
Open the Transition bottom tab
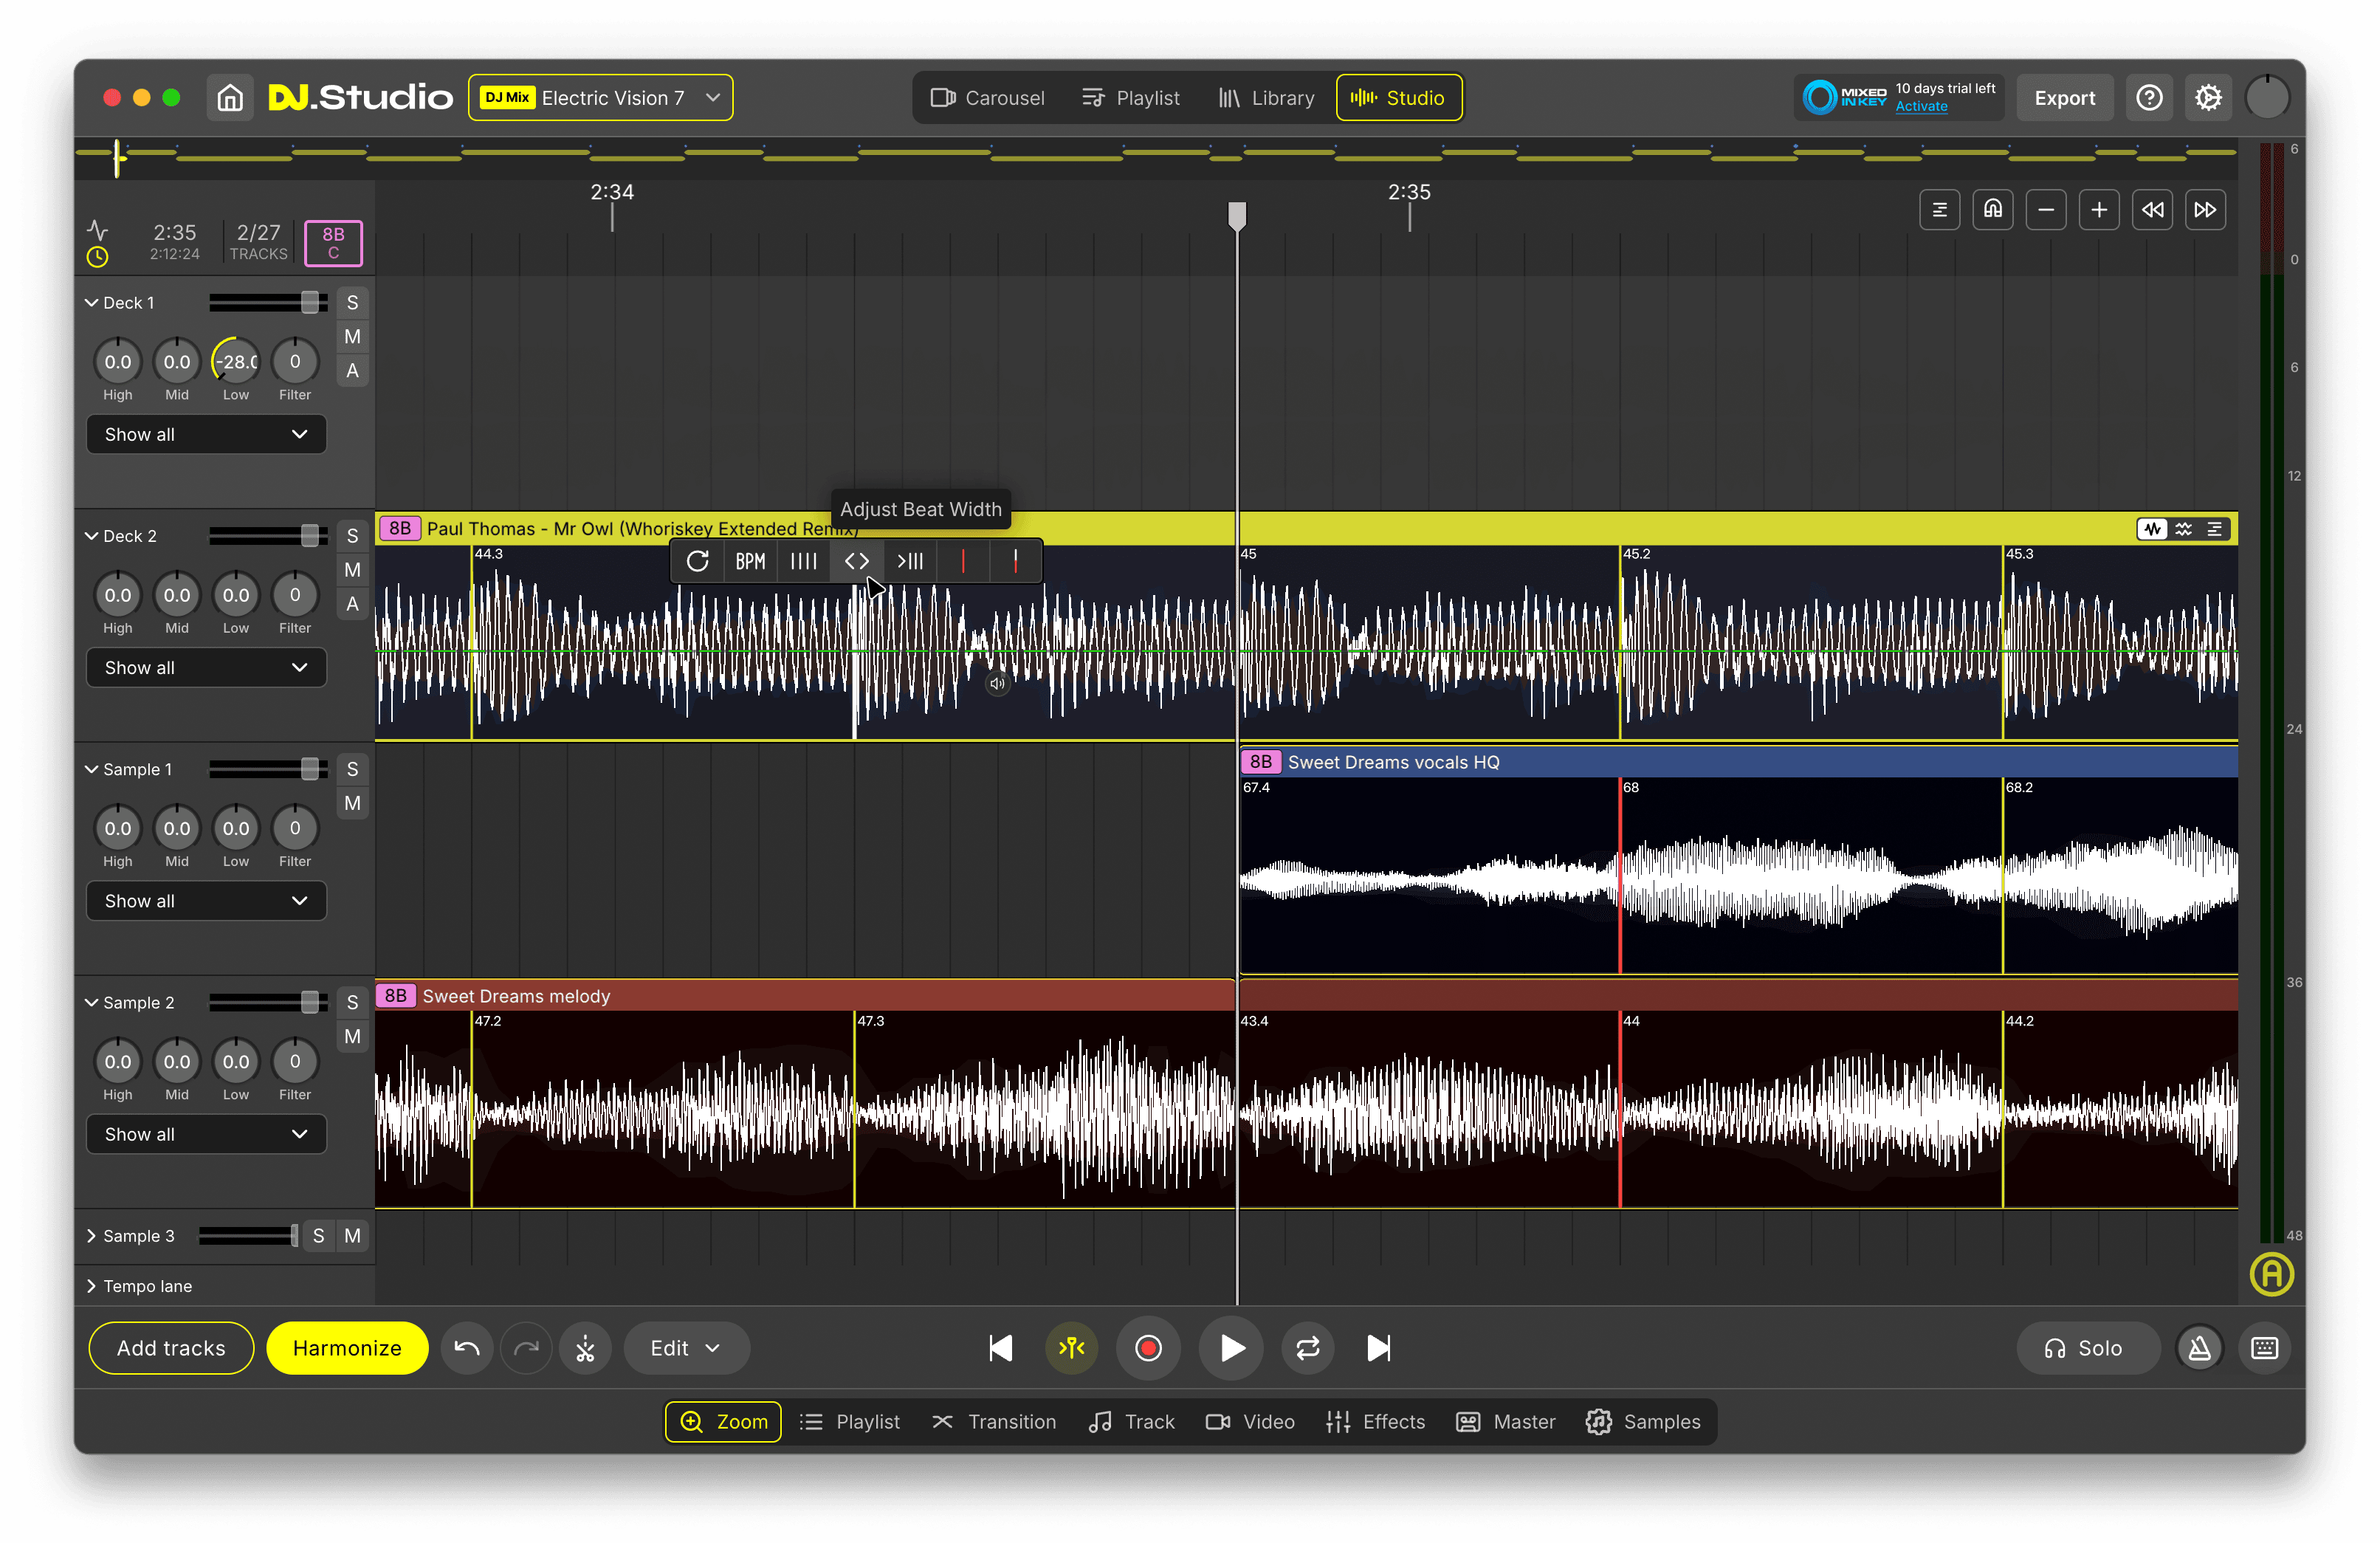994,1421
